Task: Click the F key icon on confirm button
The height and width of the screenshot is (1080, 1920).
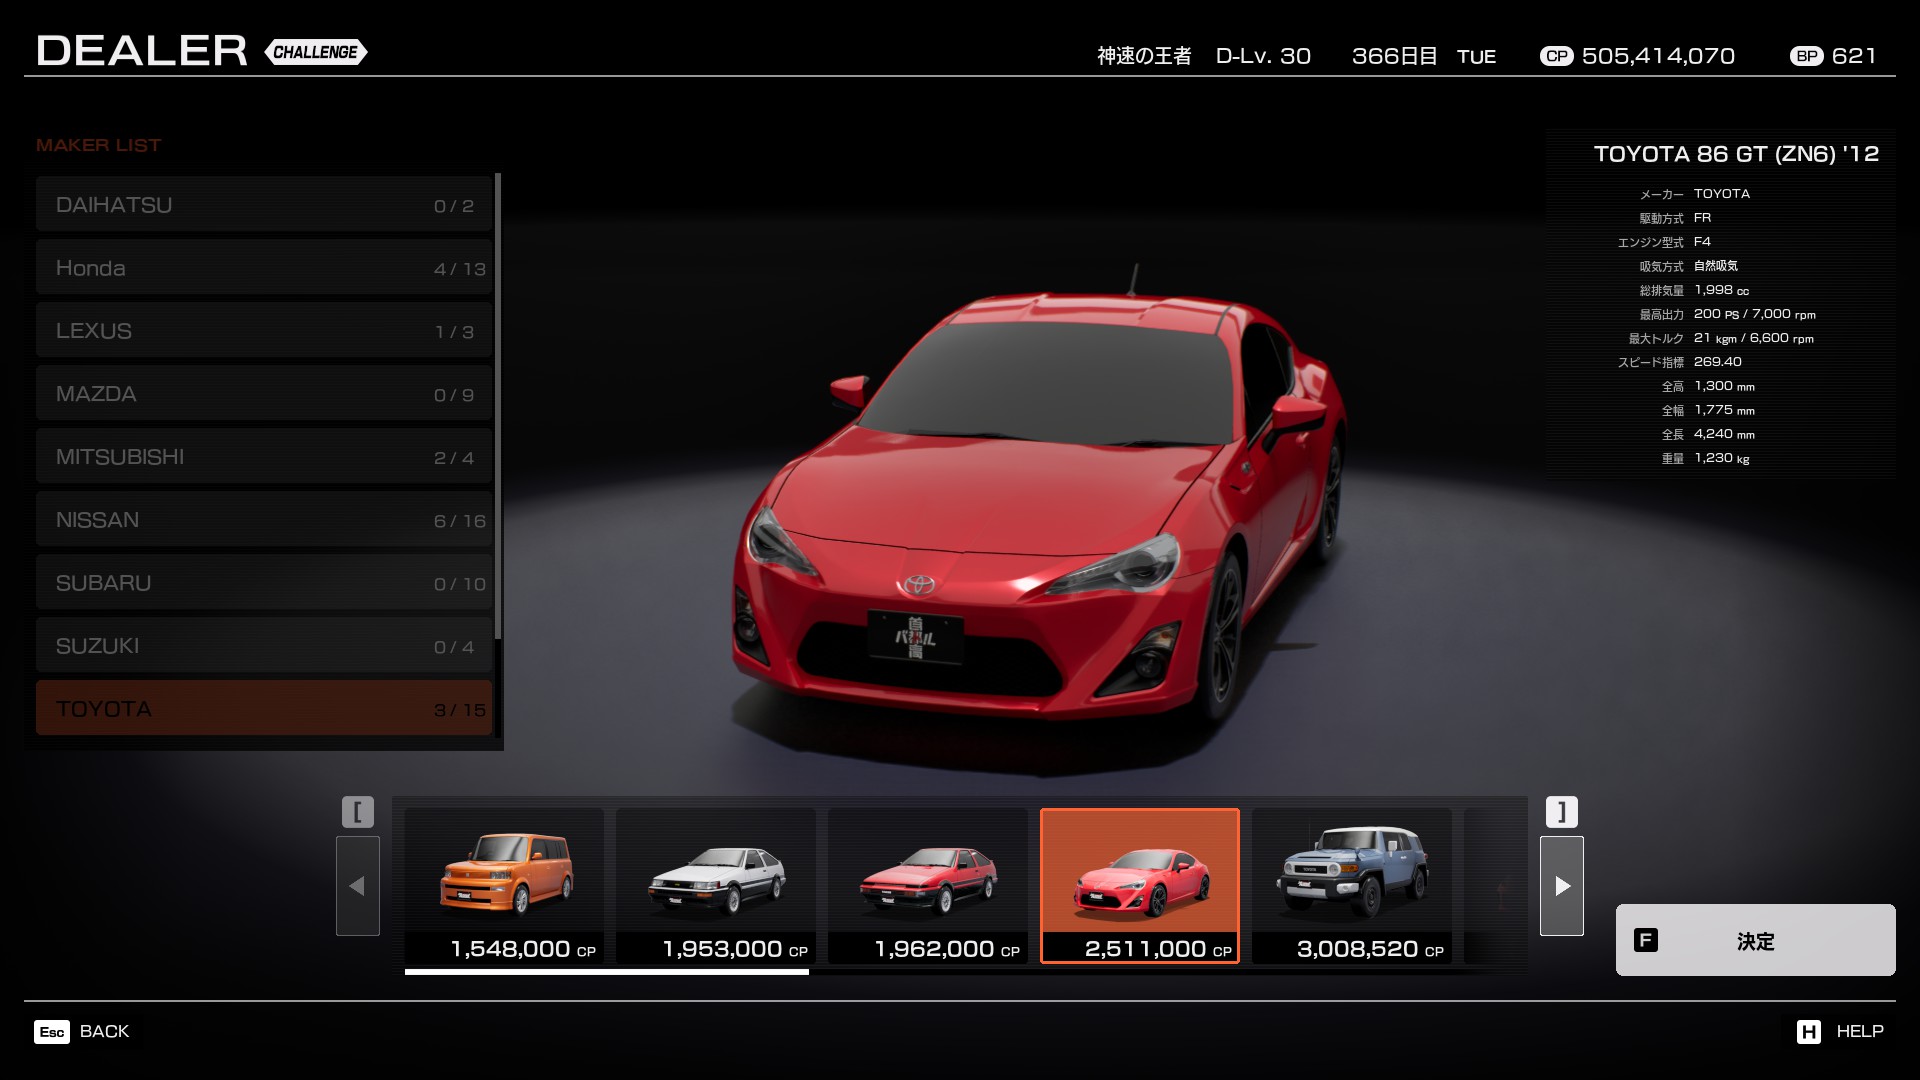Action: click(1646, 940)
